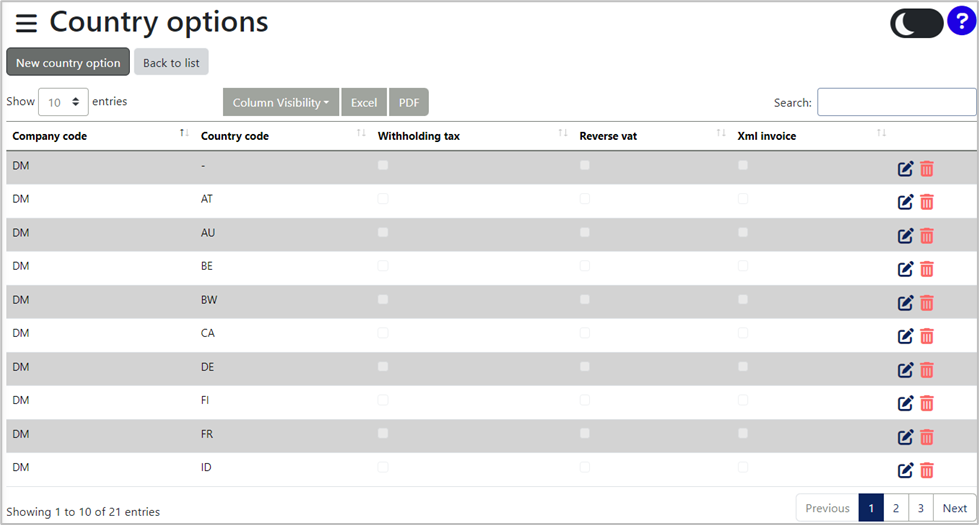
Task: Edit the ID country option row
Action: [x=905, y=471]
